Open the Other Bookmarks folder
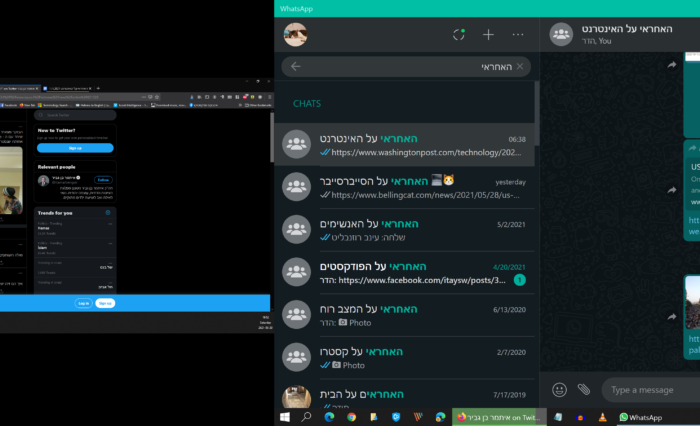Viewport: 700px width, 426px height. [x=258, y=105]
